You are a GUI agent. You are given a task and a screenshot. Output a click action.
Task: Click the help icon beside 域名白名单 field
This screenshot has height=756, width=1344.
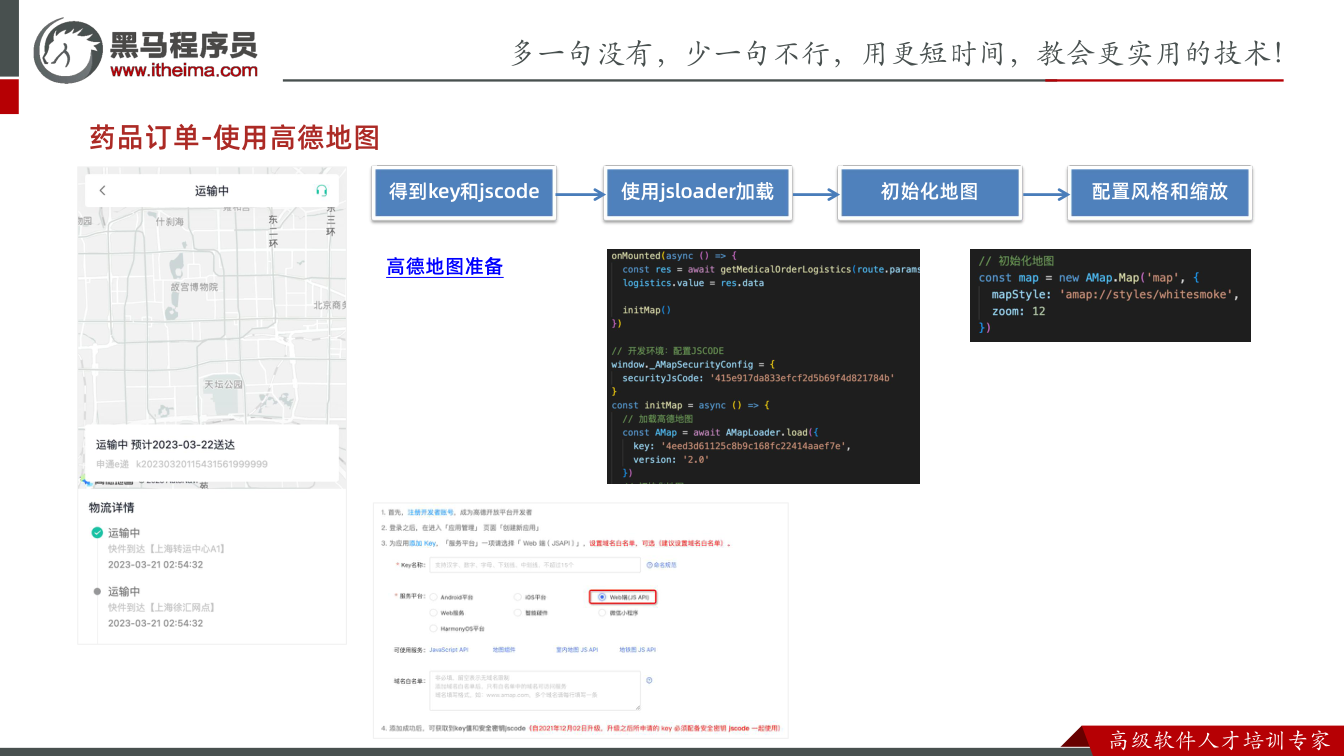[649, 680]
